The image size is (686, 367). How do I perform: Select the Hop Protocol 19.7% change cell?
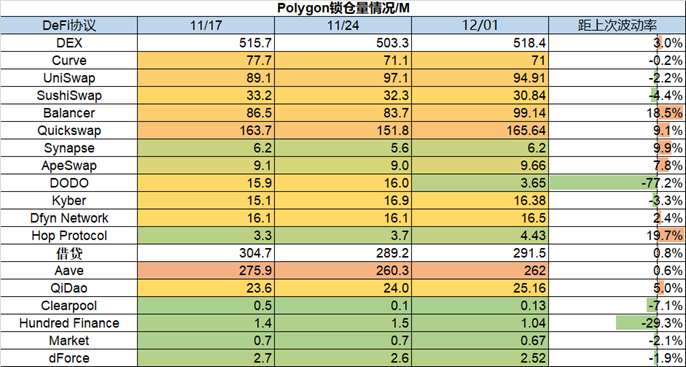[617, 235]
